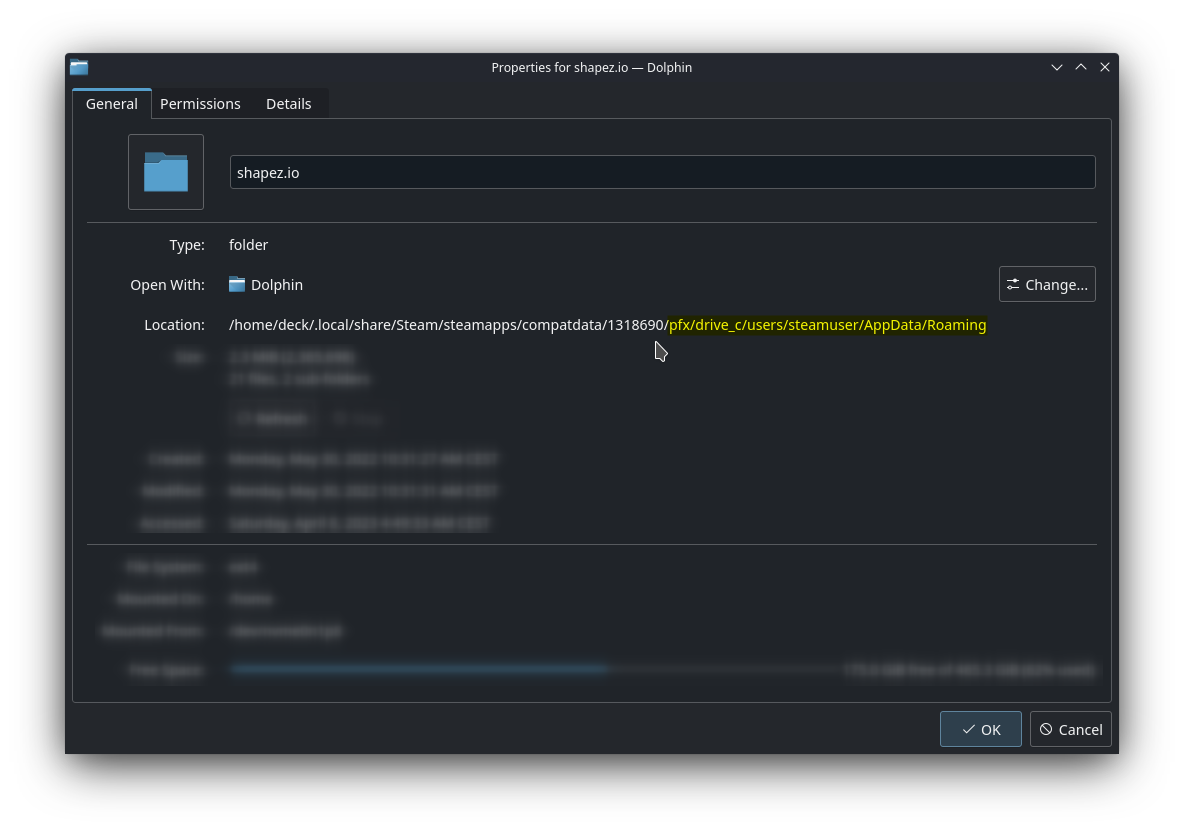This screenshot has width=1184, height=831.
Task: Open the Details tab
Action: (x=288, y=103)
